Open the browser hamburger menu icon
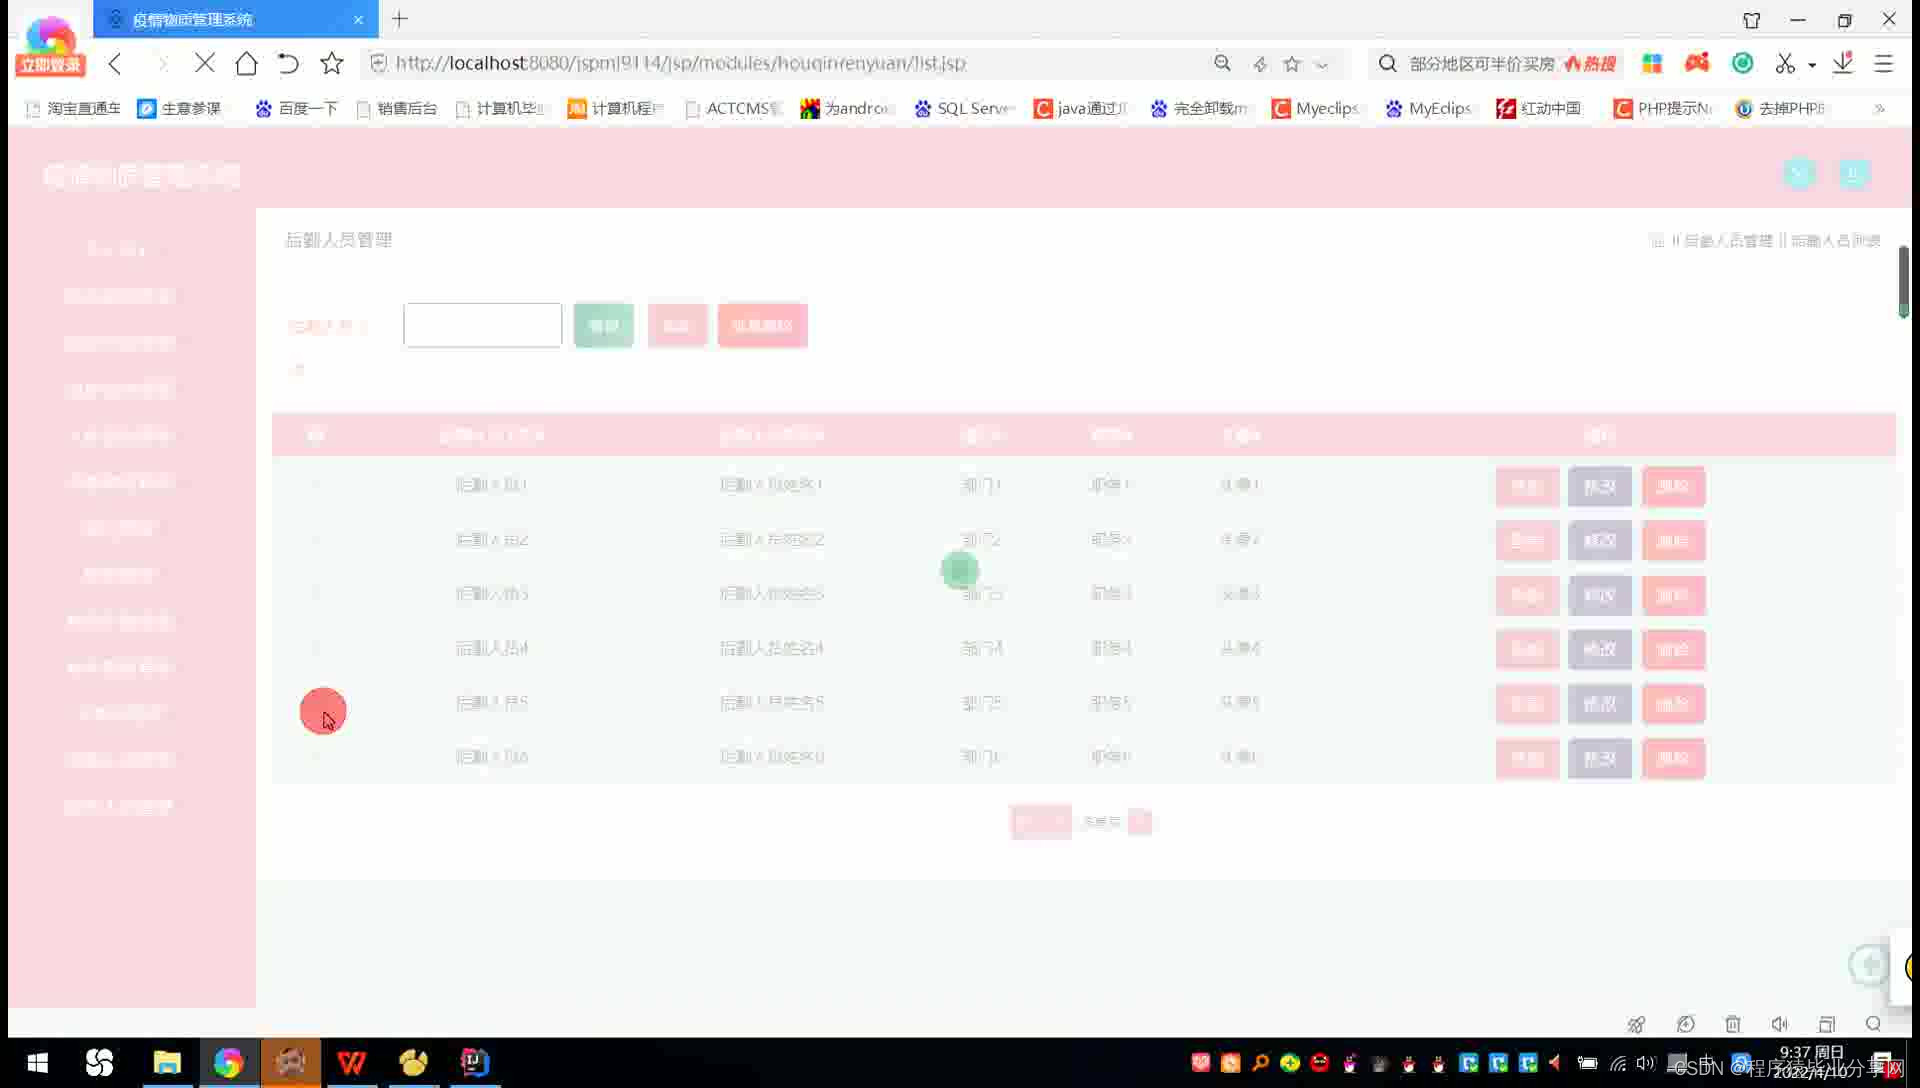Image resolution: width=1920 pixels, height=1088 pixels. [1883, 63]
